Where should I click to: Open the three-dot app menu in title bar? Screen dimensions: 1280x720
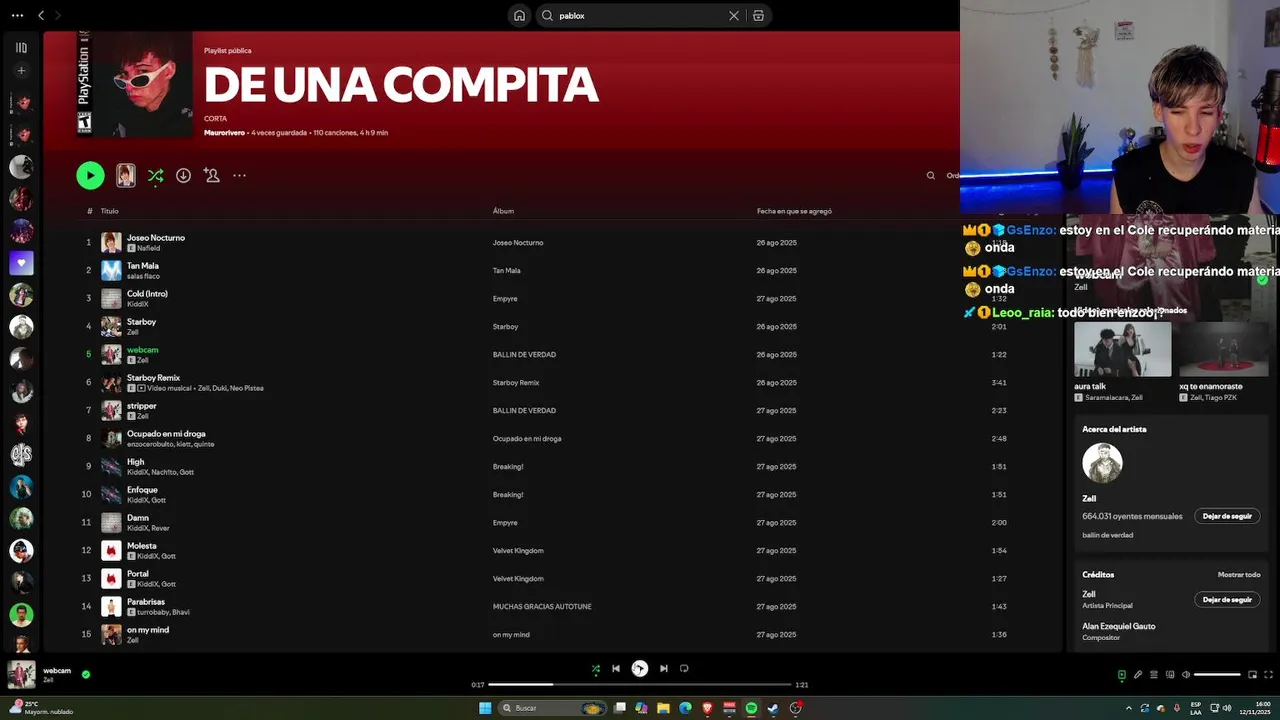coord(17,15)
